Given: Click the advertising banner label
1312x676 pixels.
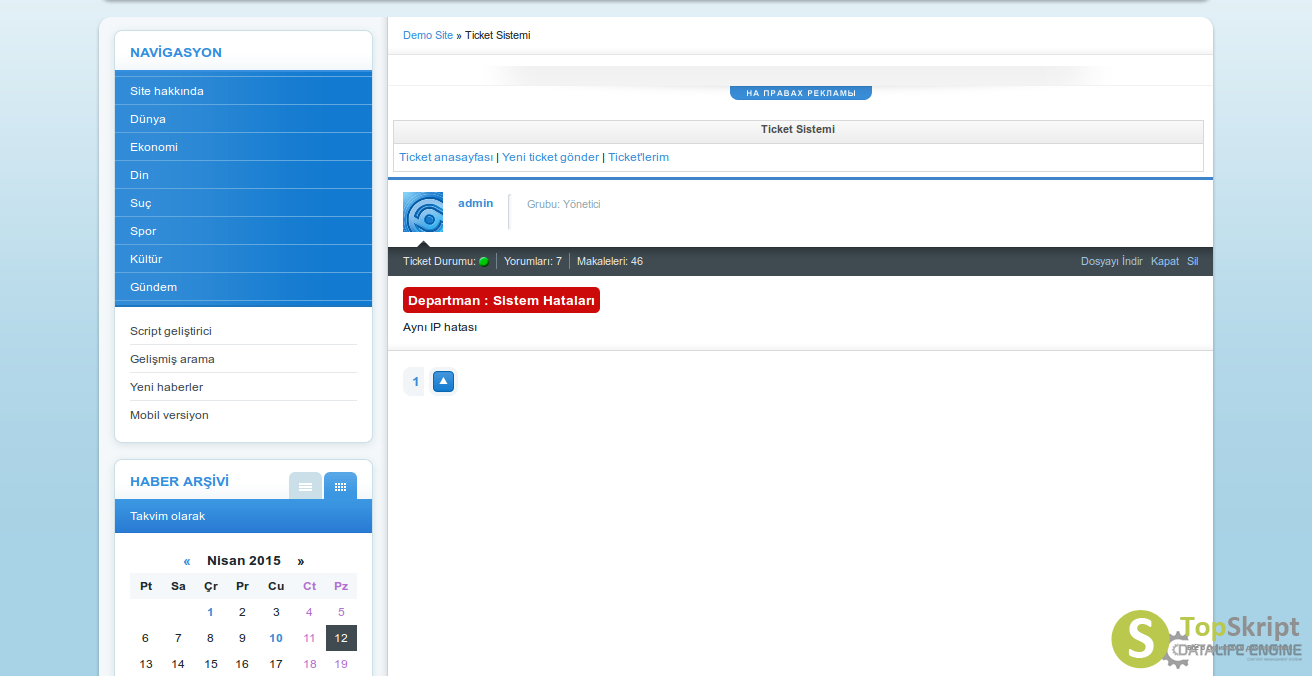Looking at the screenshot, I should coord(801,93).
